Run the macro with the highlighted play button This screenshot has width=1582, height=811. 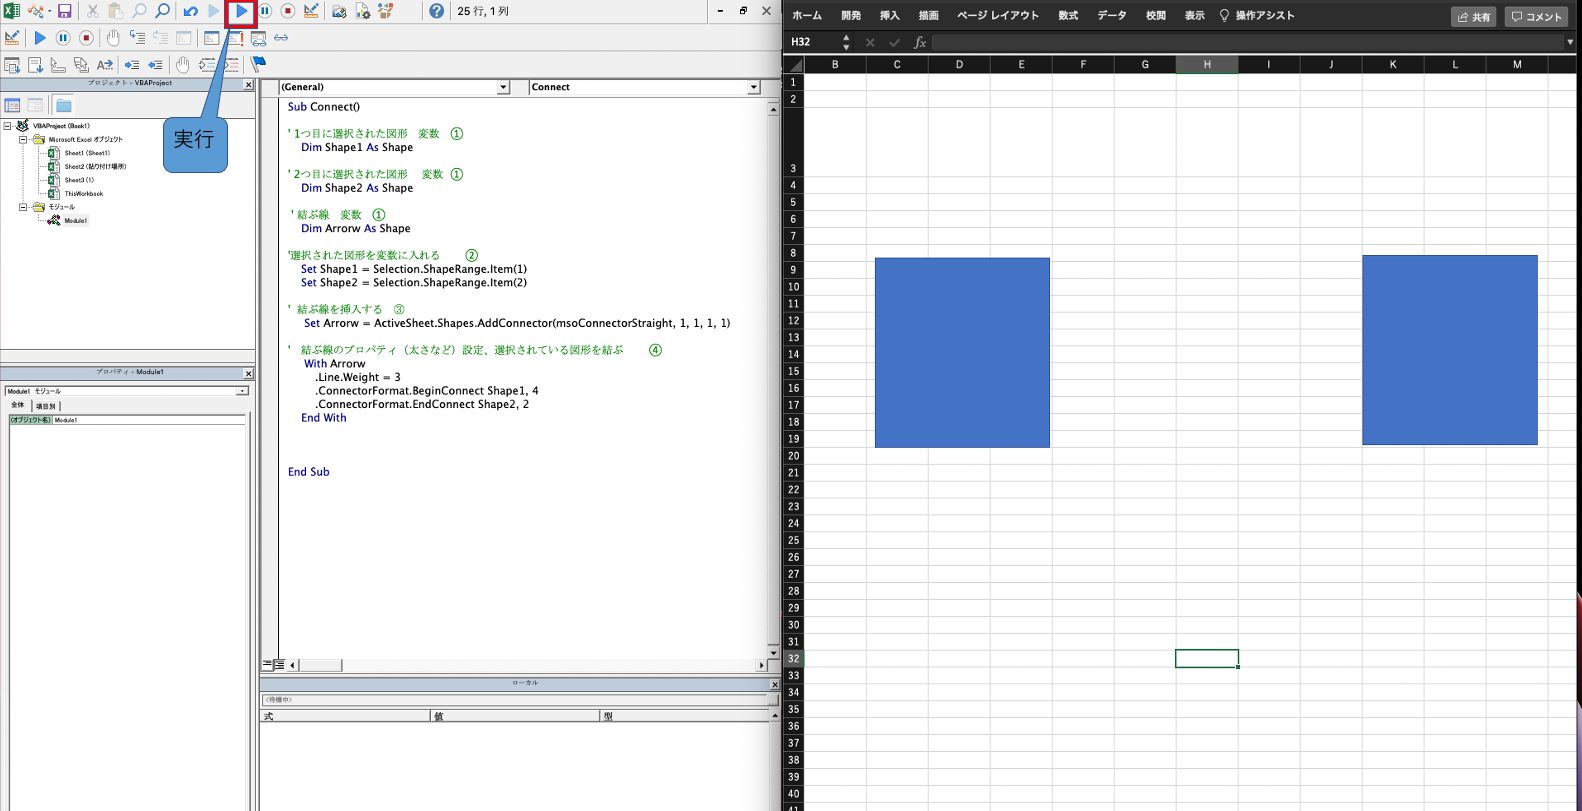point(242,12)
